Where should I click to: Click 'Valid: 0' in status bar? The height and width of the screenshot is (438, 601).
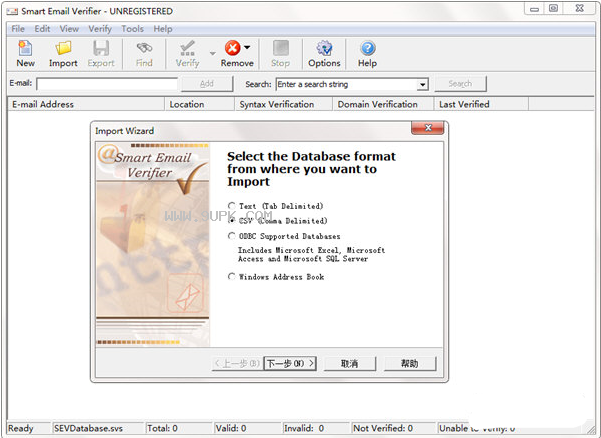point(231,428)
